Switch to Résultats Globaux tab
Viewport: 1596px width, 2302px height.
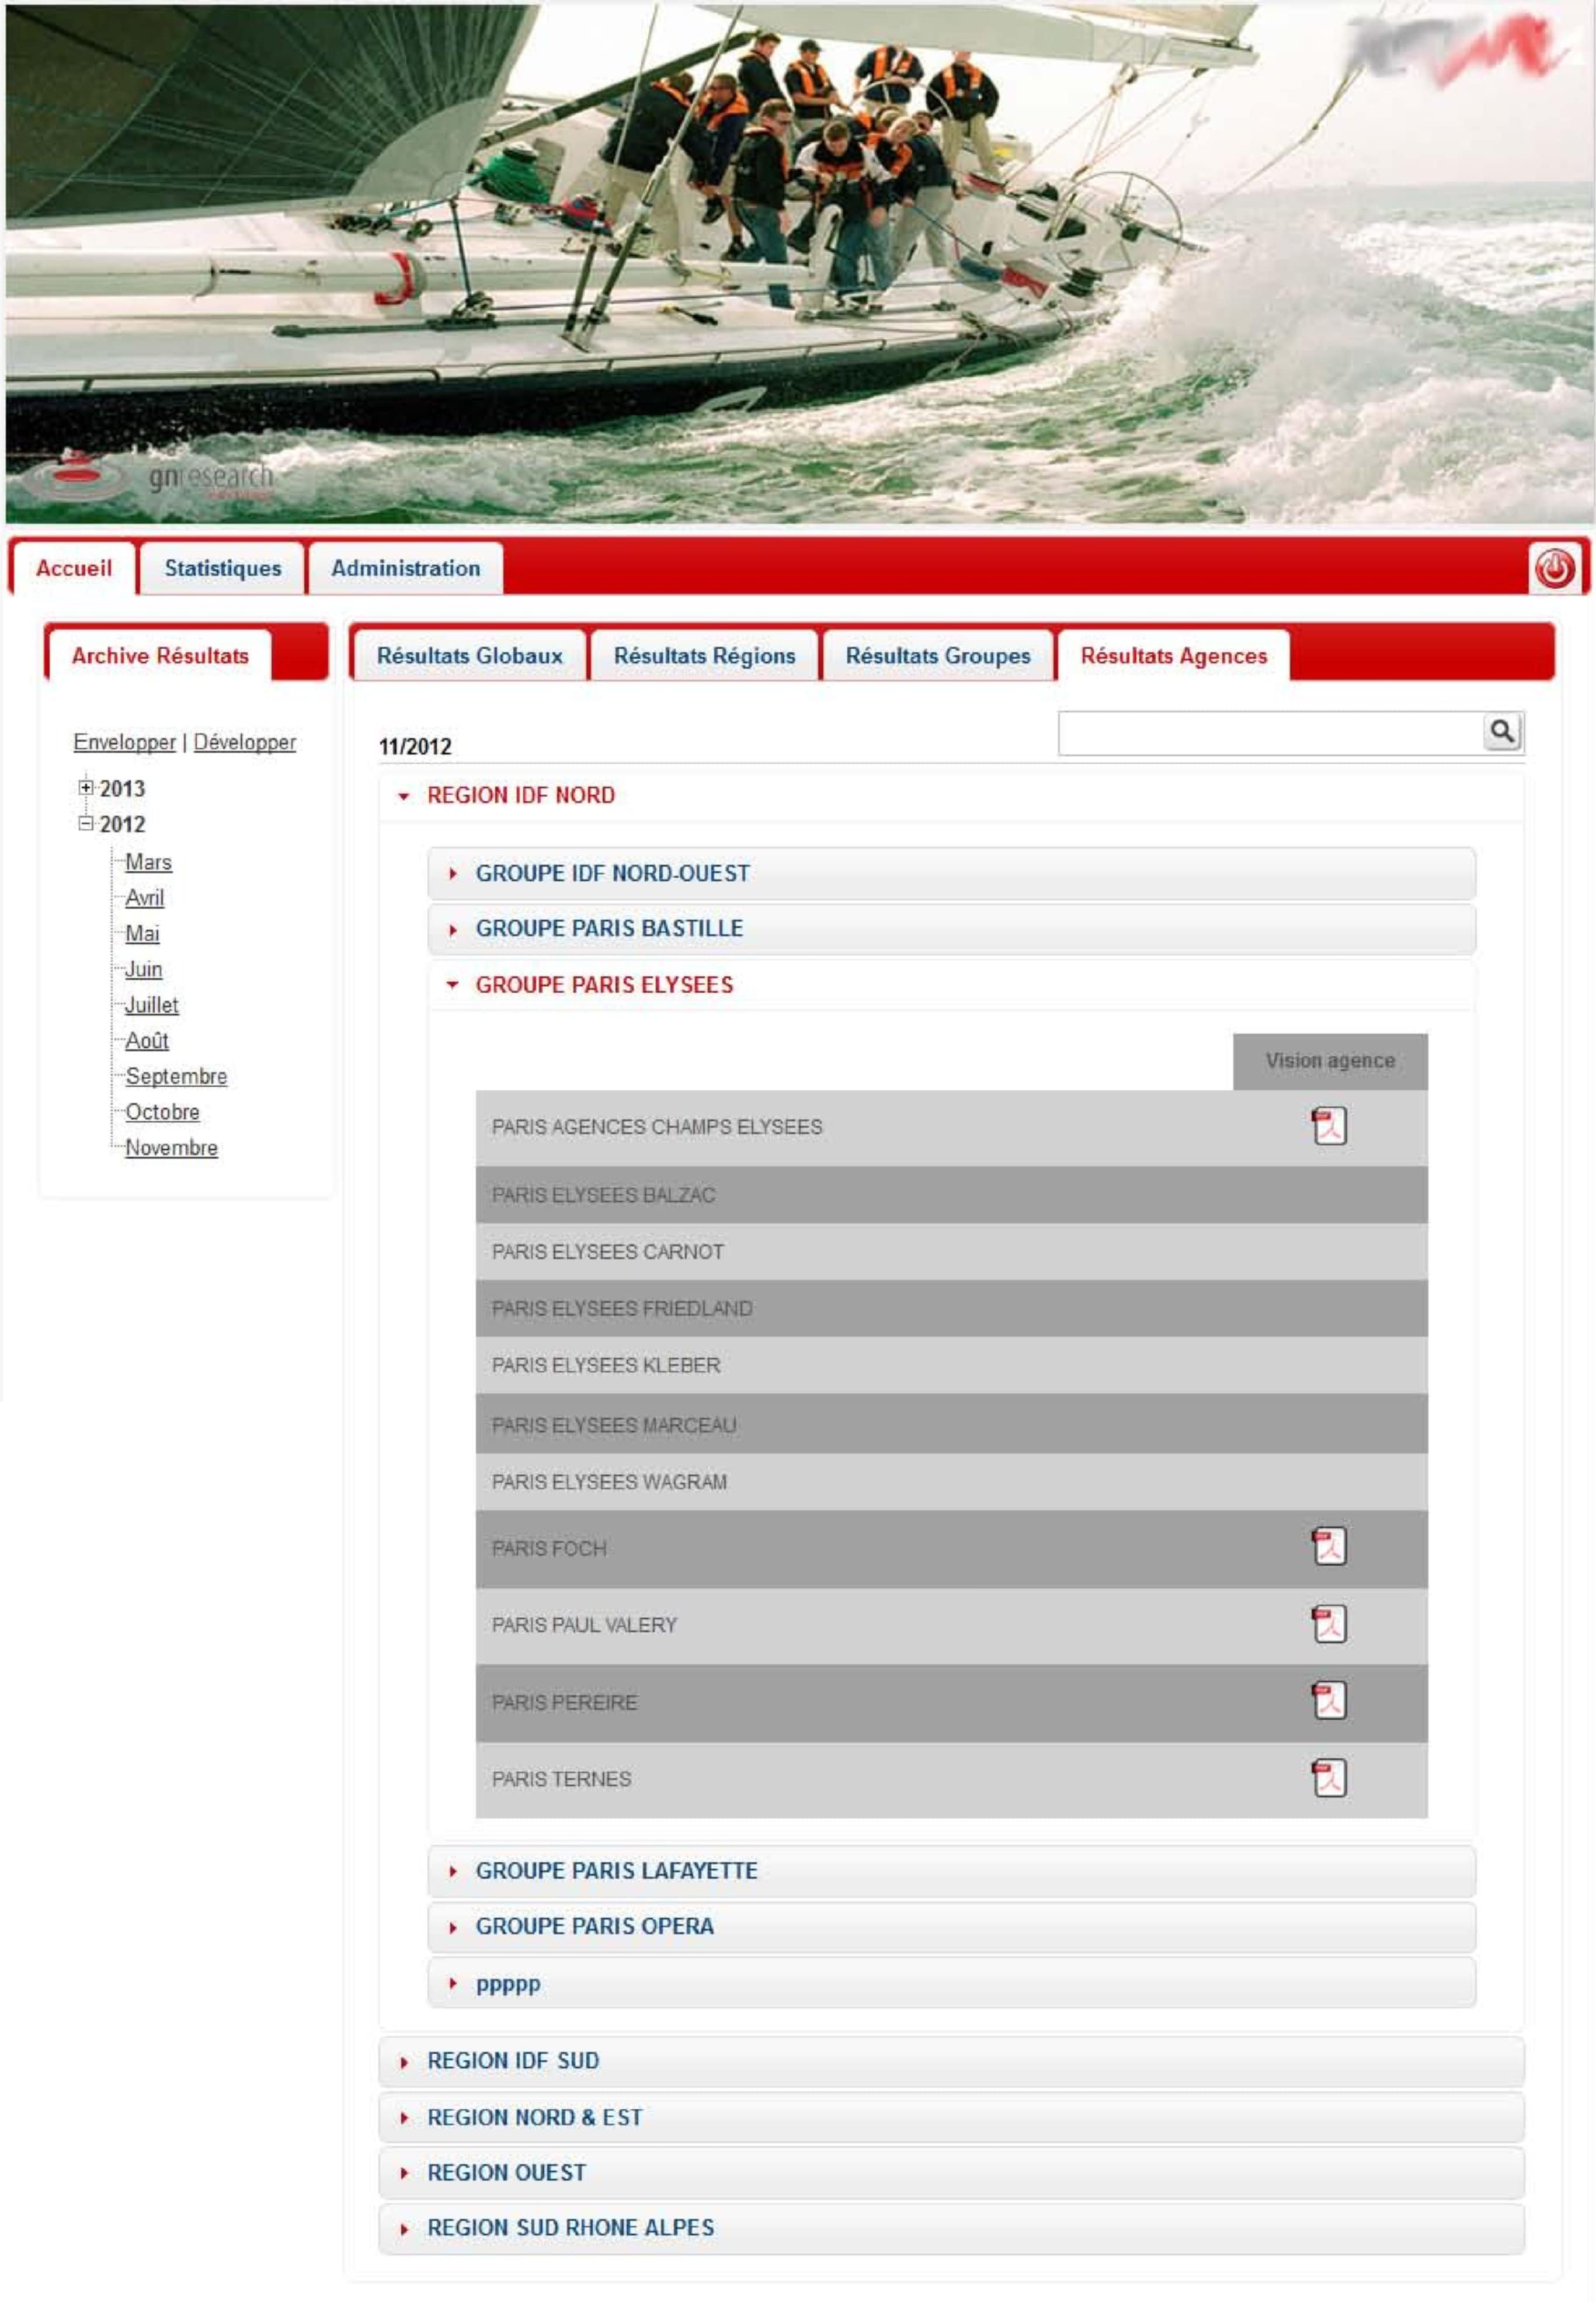point(469,656)
